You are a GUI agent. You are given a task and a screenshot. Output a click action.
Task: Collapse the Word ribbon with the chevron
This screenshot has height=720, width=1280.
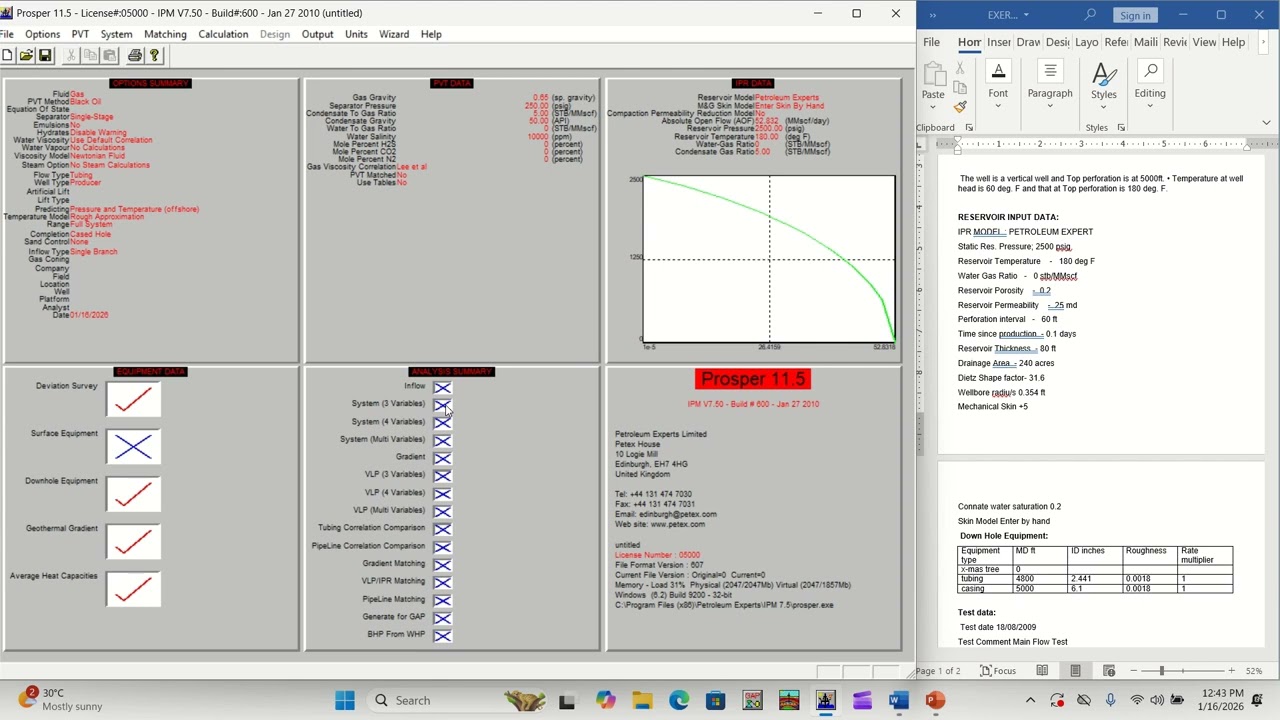coord(1266,123)
